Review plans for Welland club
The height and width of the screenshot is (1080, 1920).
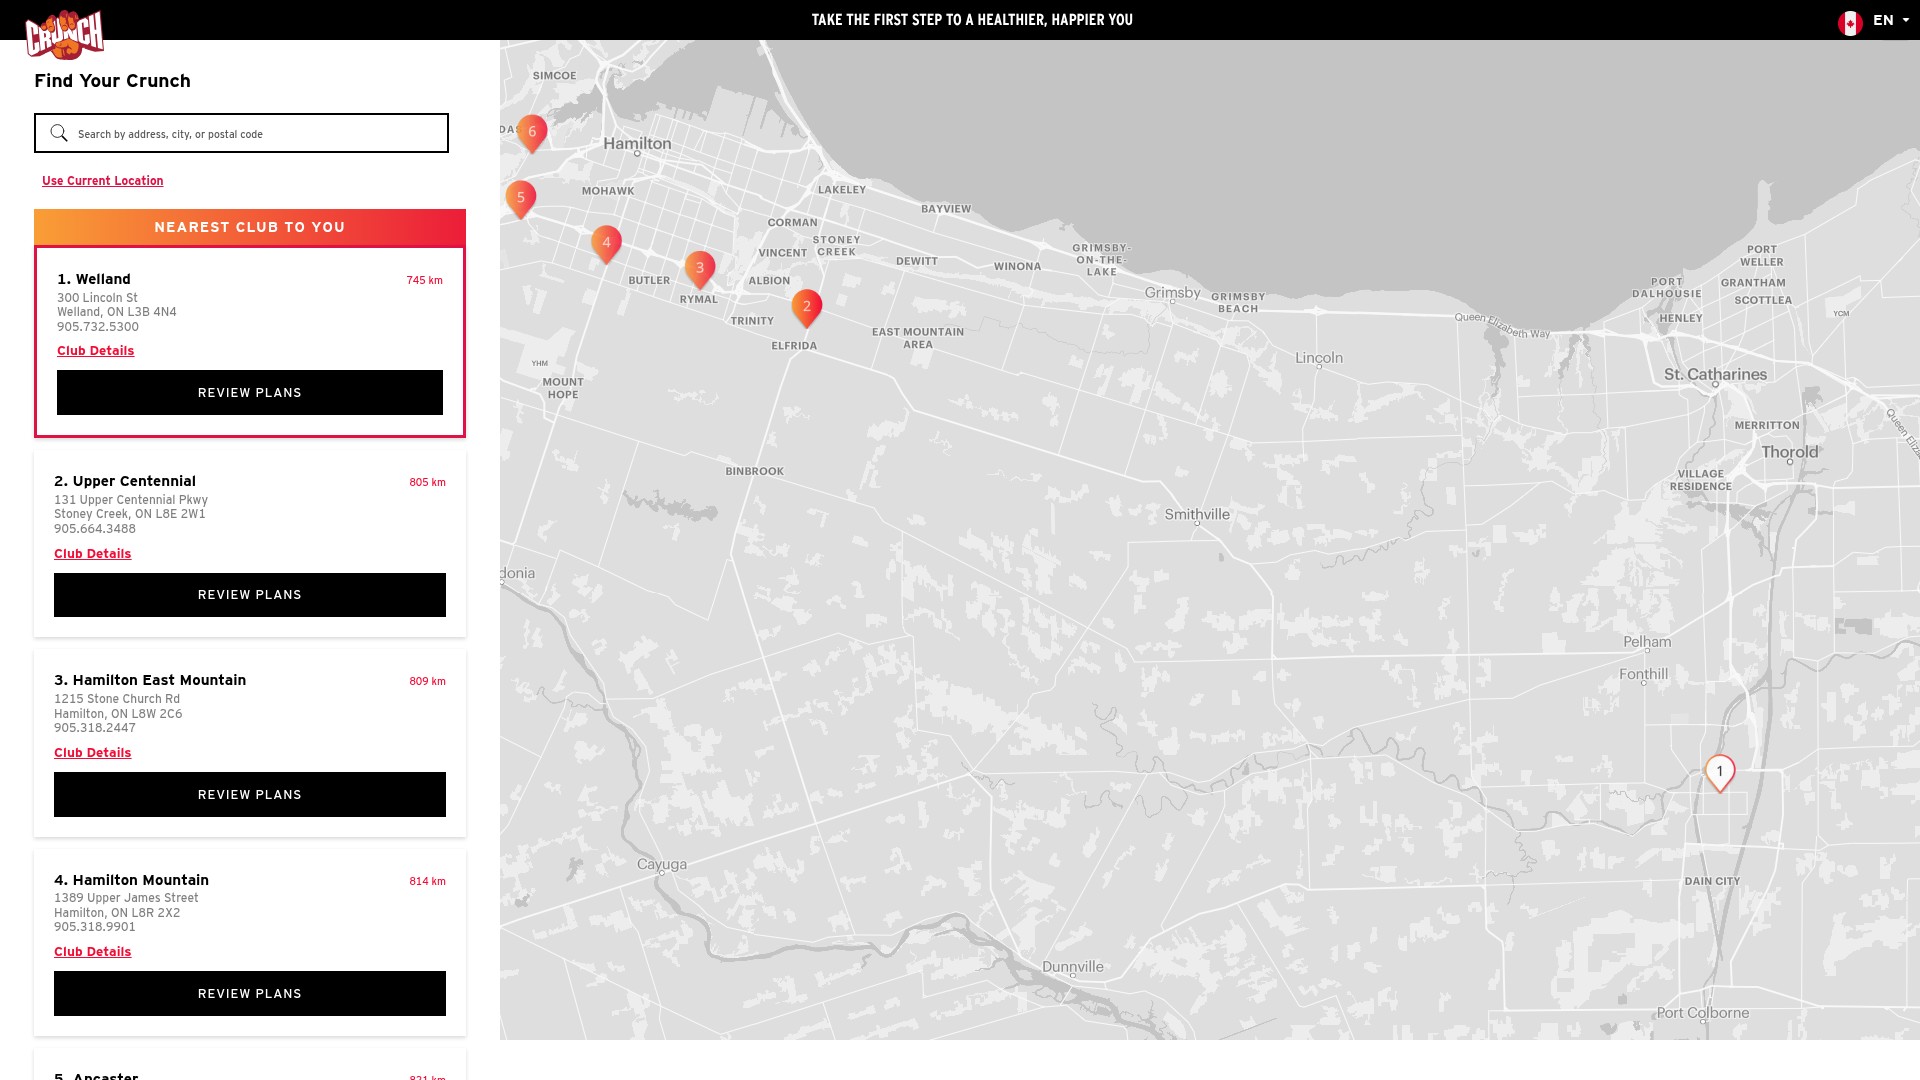click(x=250, y=393)
